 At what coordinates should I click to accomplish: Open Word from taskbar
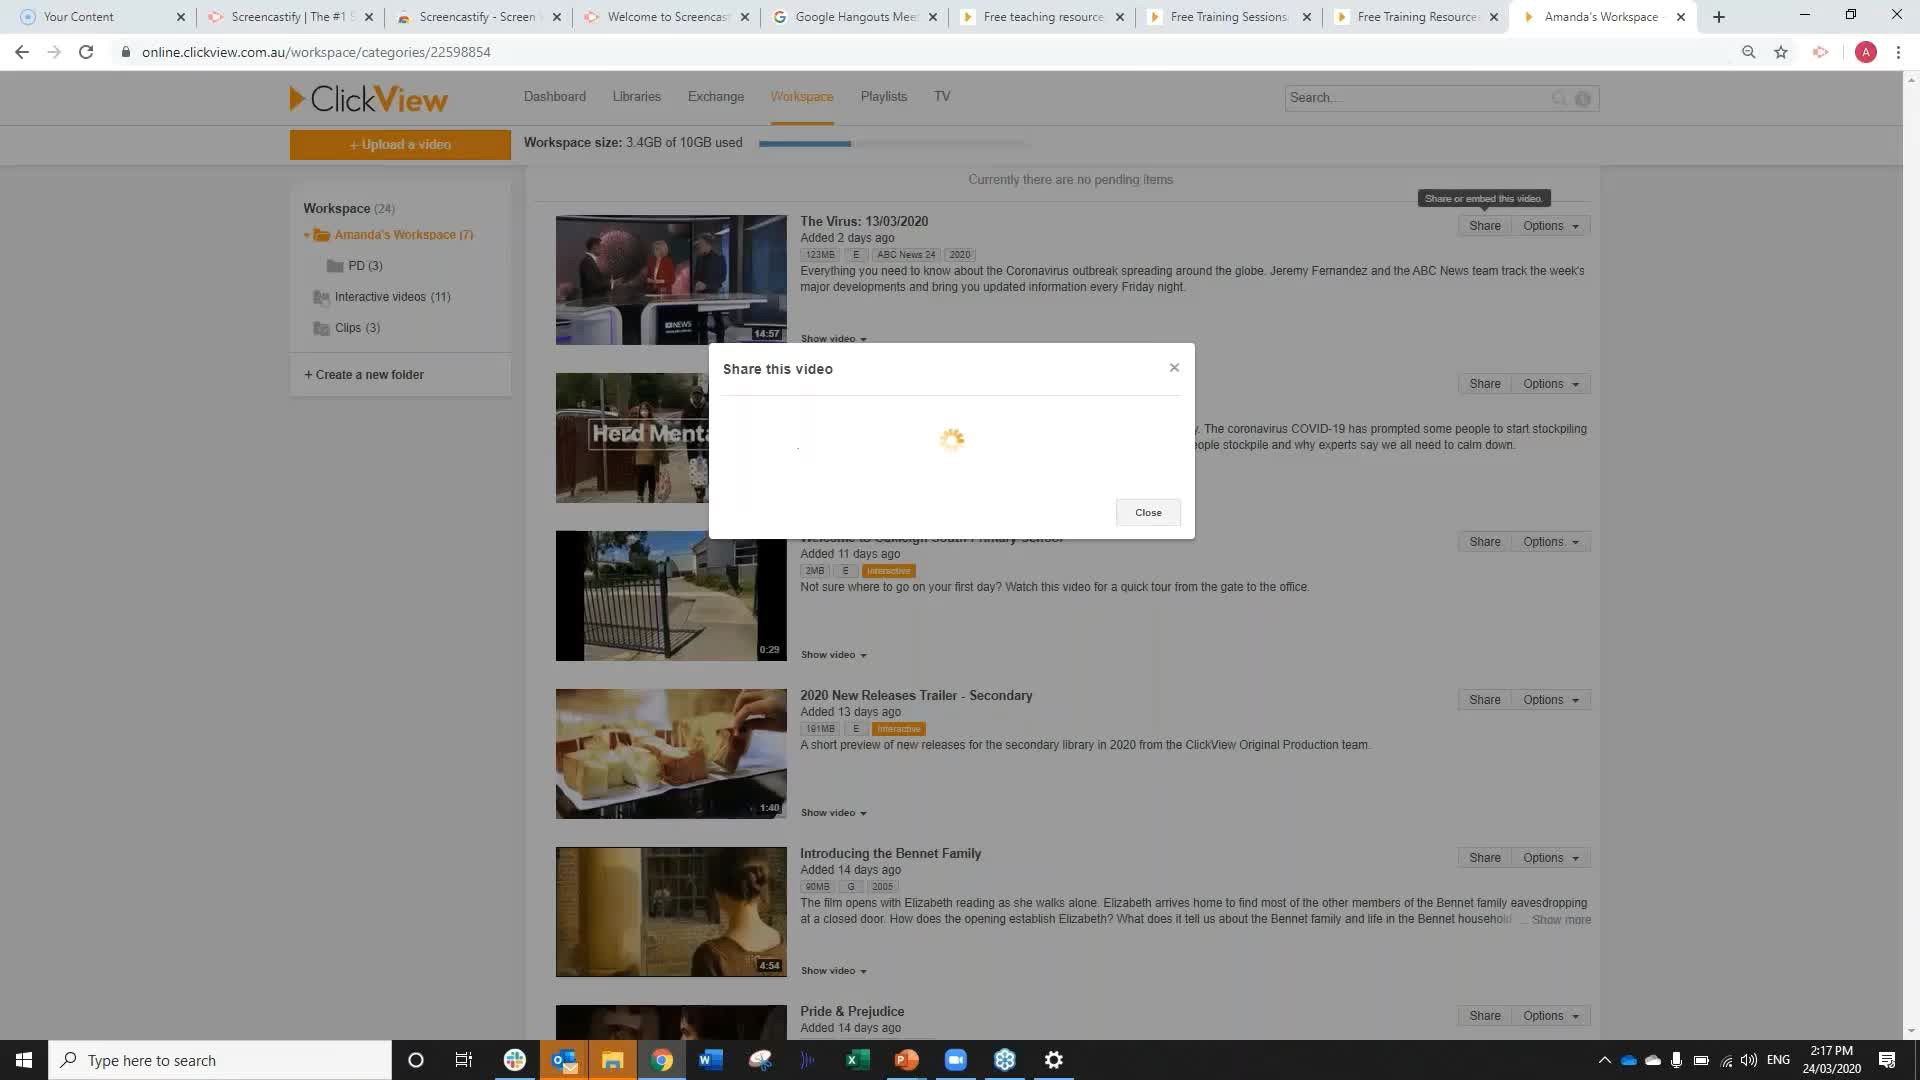point(711,1060)
